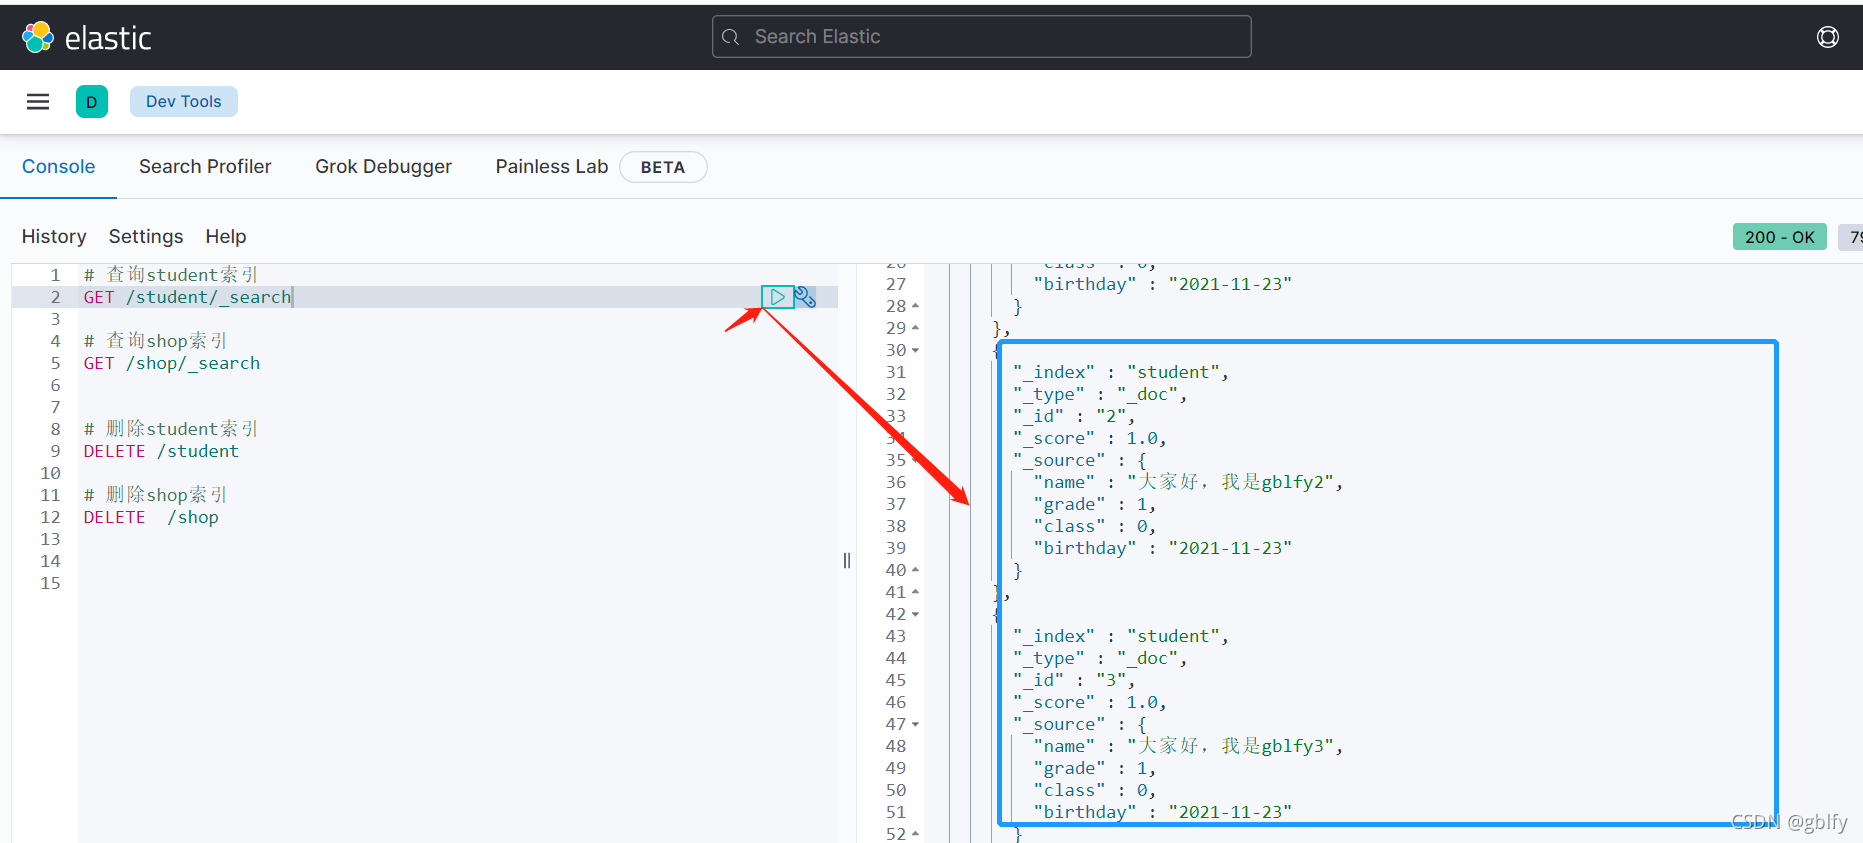The width and height of the screenshot is (1863, 843).
Task: Click the "_id" : "2" output line
Action: (1074, 416)
